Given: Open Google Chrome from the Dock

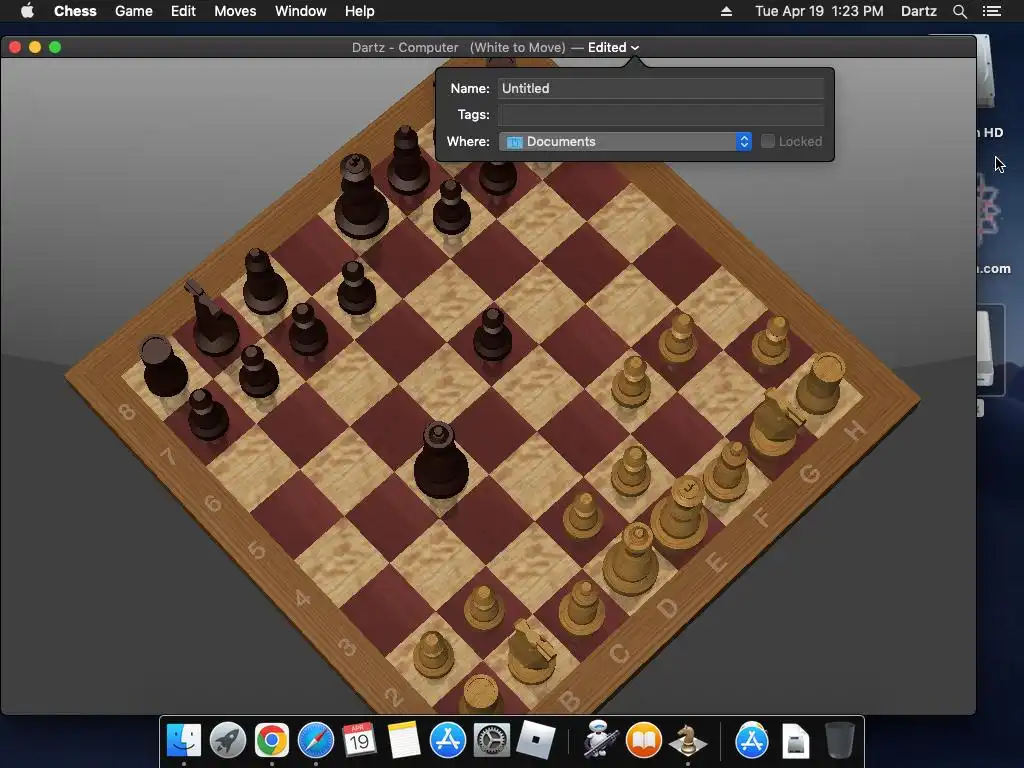Looking at the screenshot, I should [272, 741].
